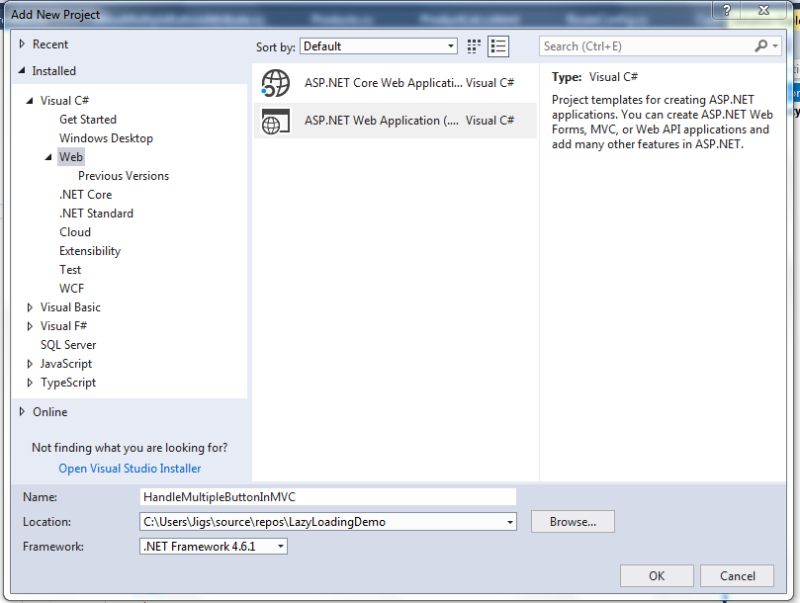Select the ASP.NET Core Web Application globe icon
Screen dimensions: 800x603
276,83
